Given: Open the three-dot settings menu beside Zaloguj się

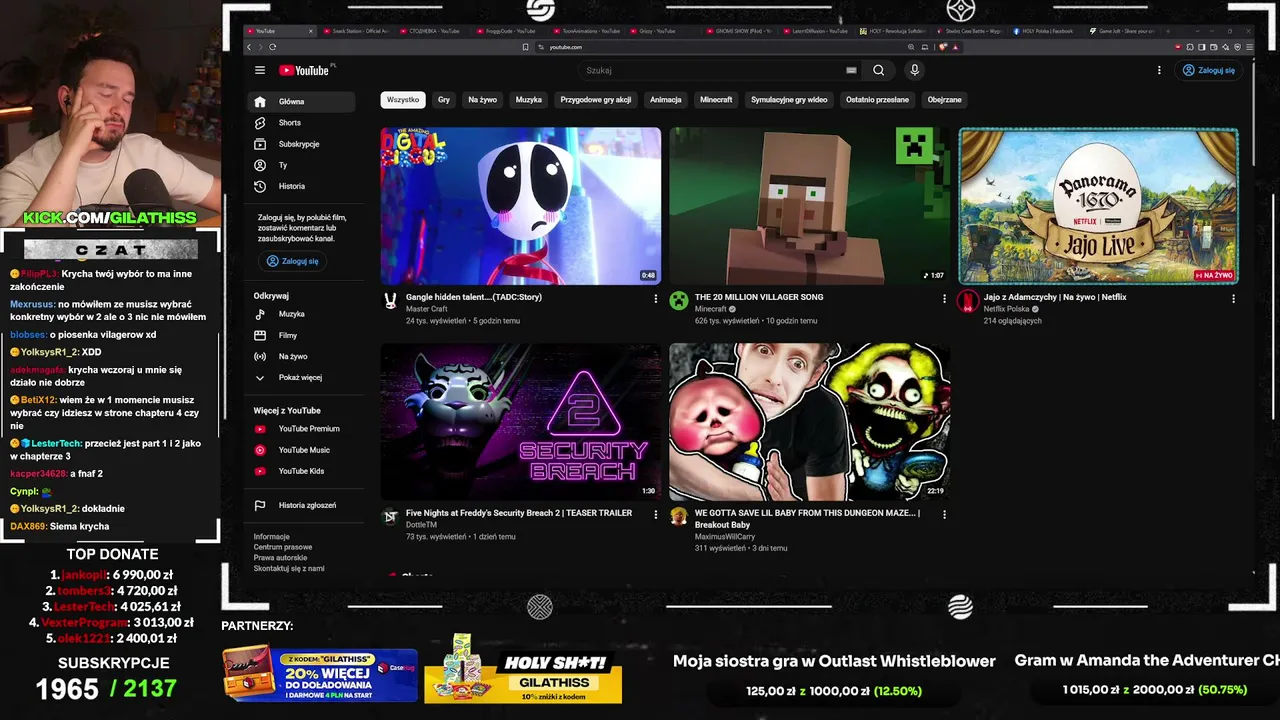Looking at the screenshot, I should click(1159, 70).
